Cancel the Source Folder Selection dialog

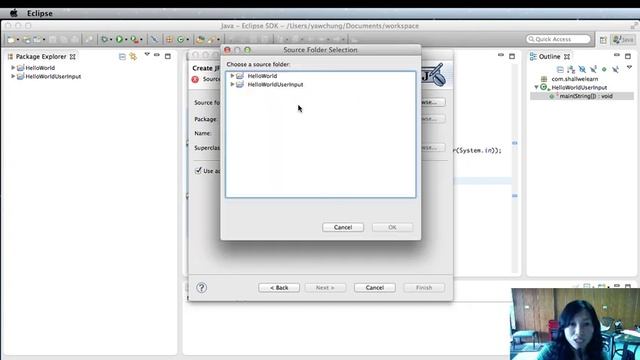tap(343, 227)
